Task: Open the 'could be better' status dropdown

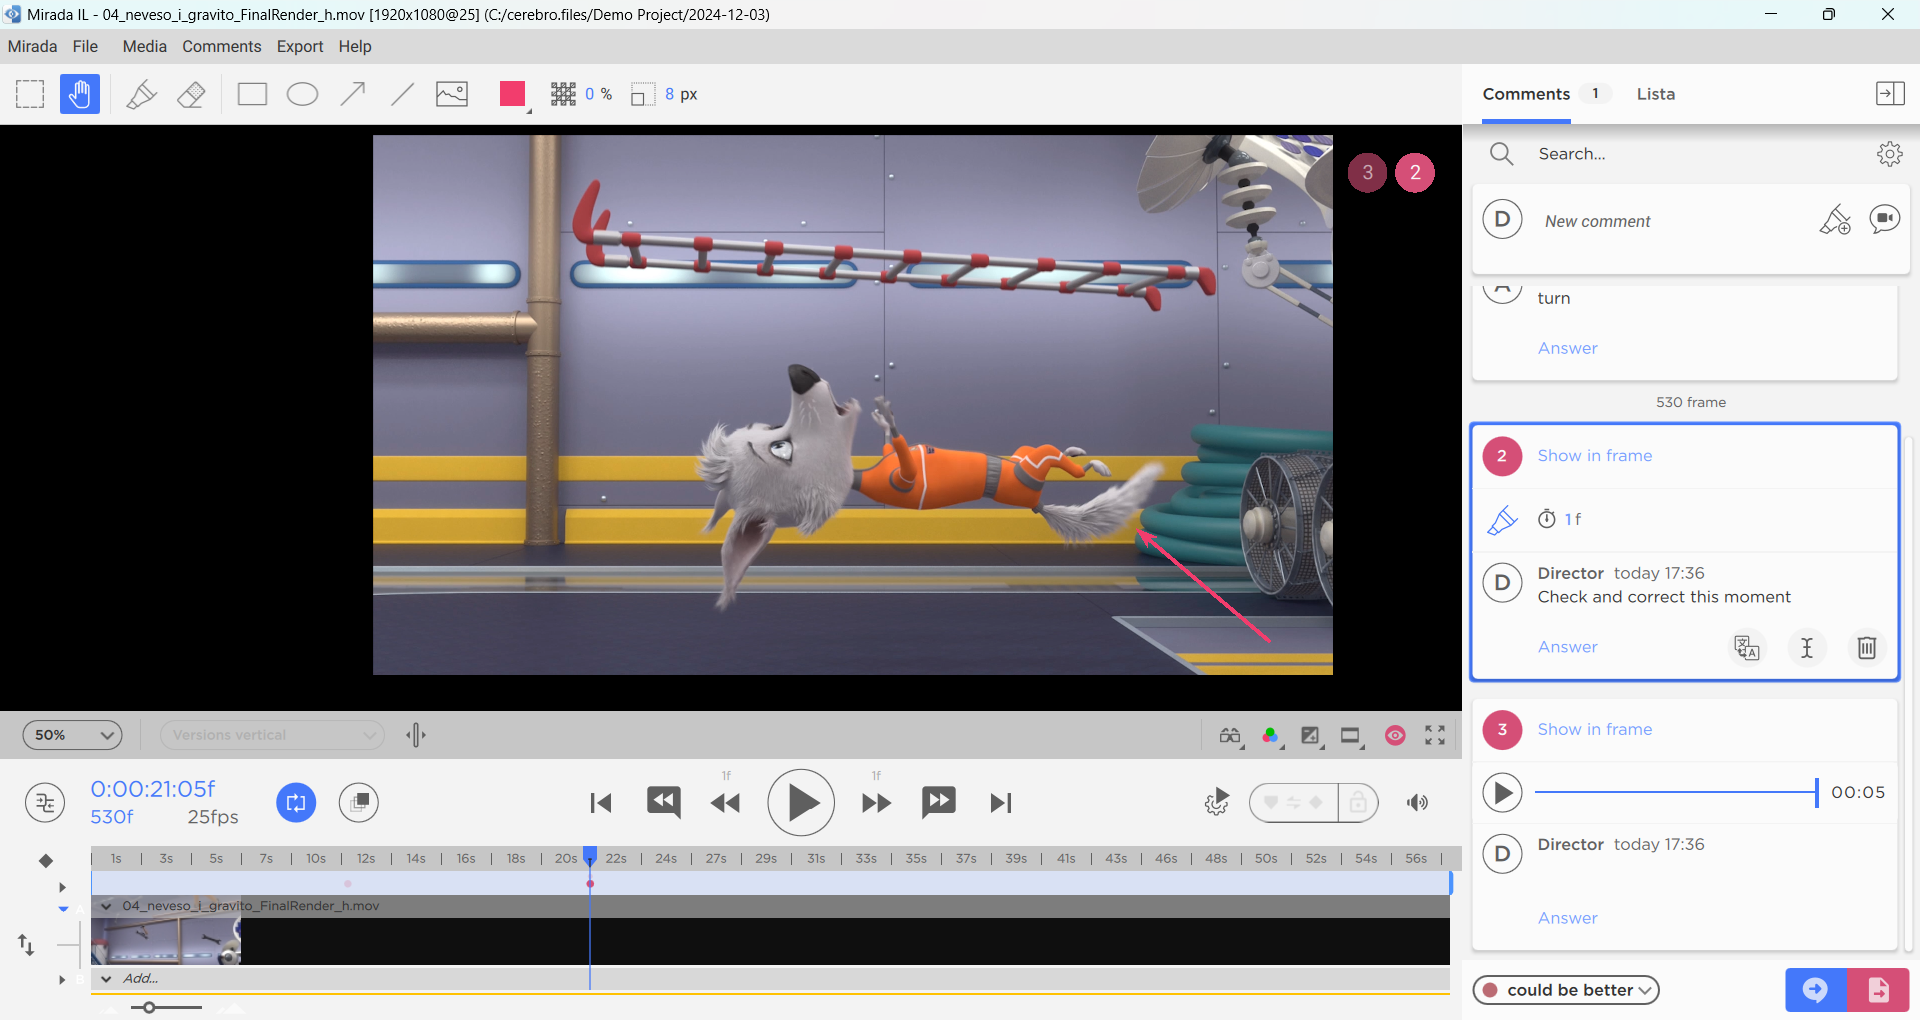Action: pyautogui.click(x=1566, y=990)
